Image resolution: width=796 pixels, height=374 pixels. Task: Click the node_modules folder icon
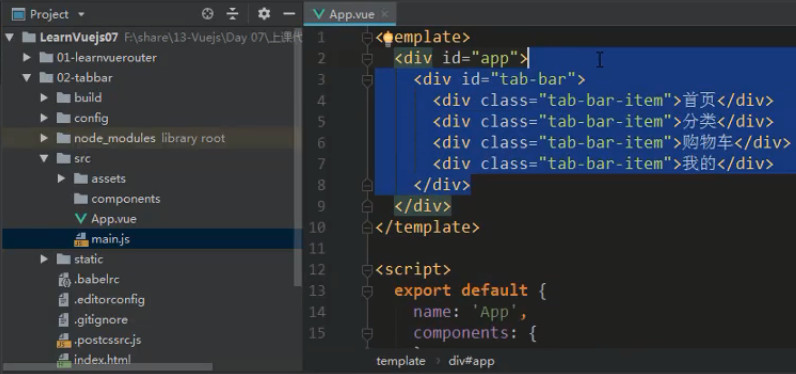click(x=63, y=138)
